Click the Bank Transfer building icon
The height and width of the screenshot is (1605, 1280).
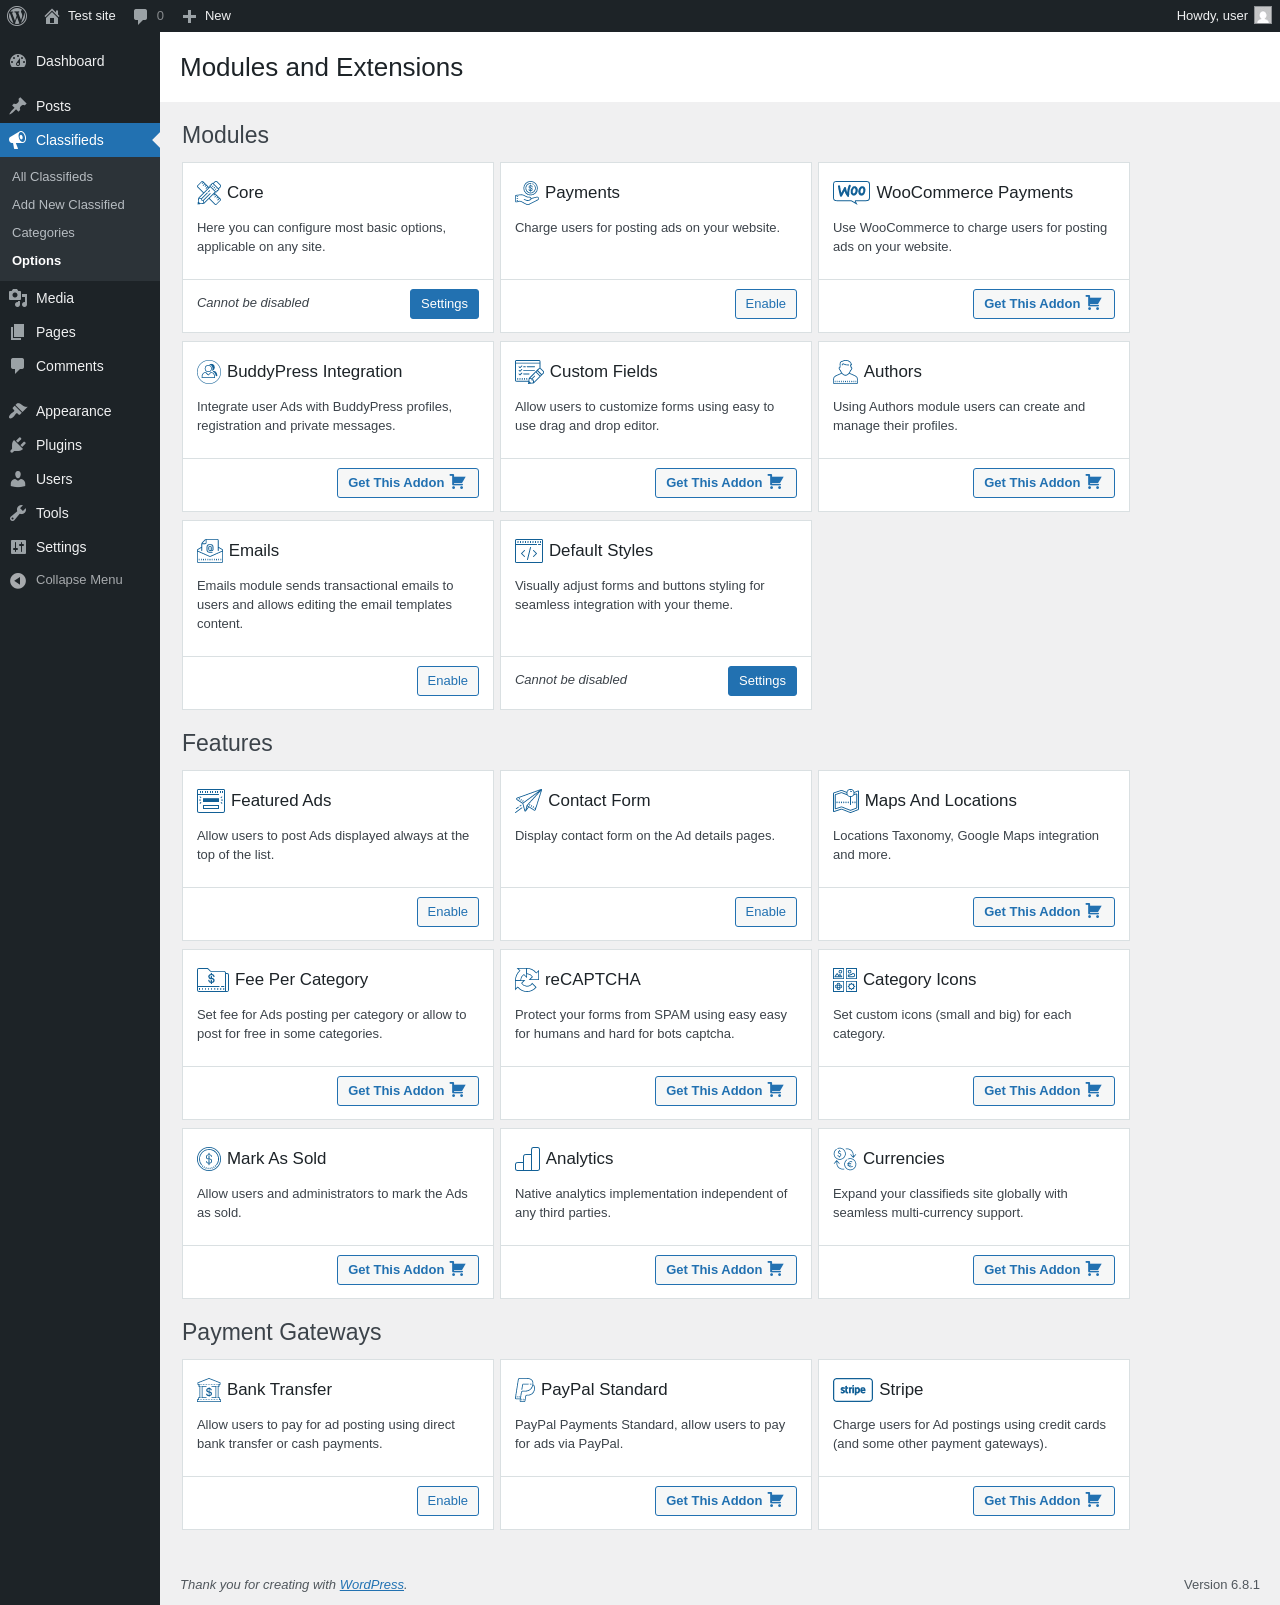tap(209, 1389)
